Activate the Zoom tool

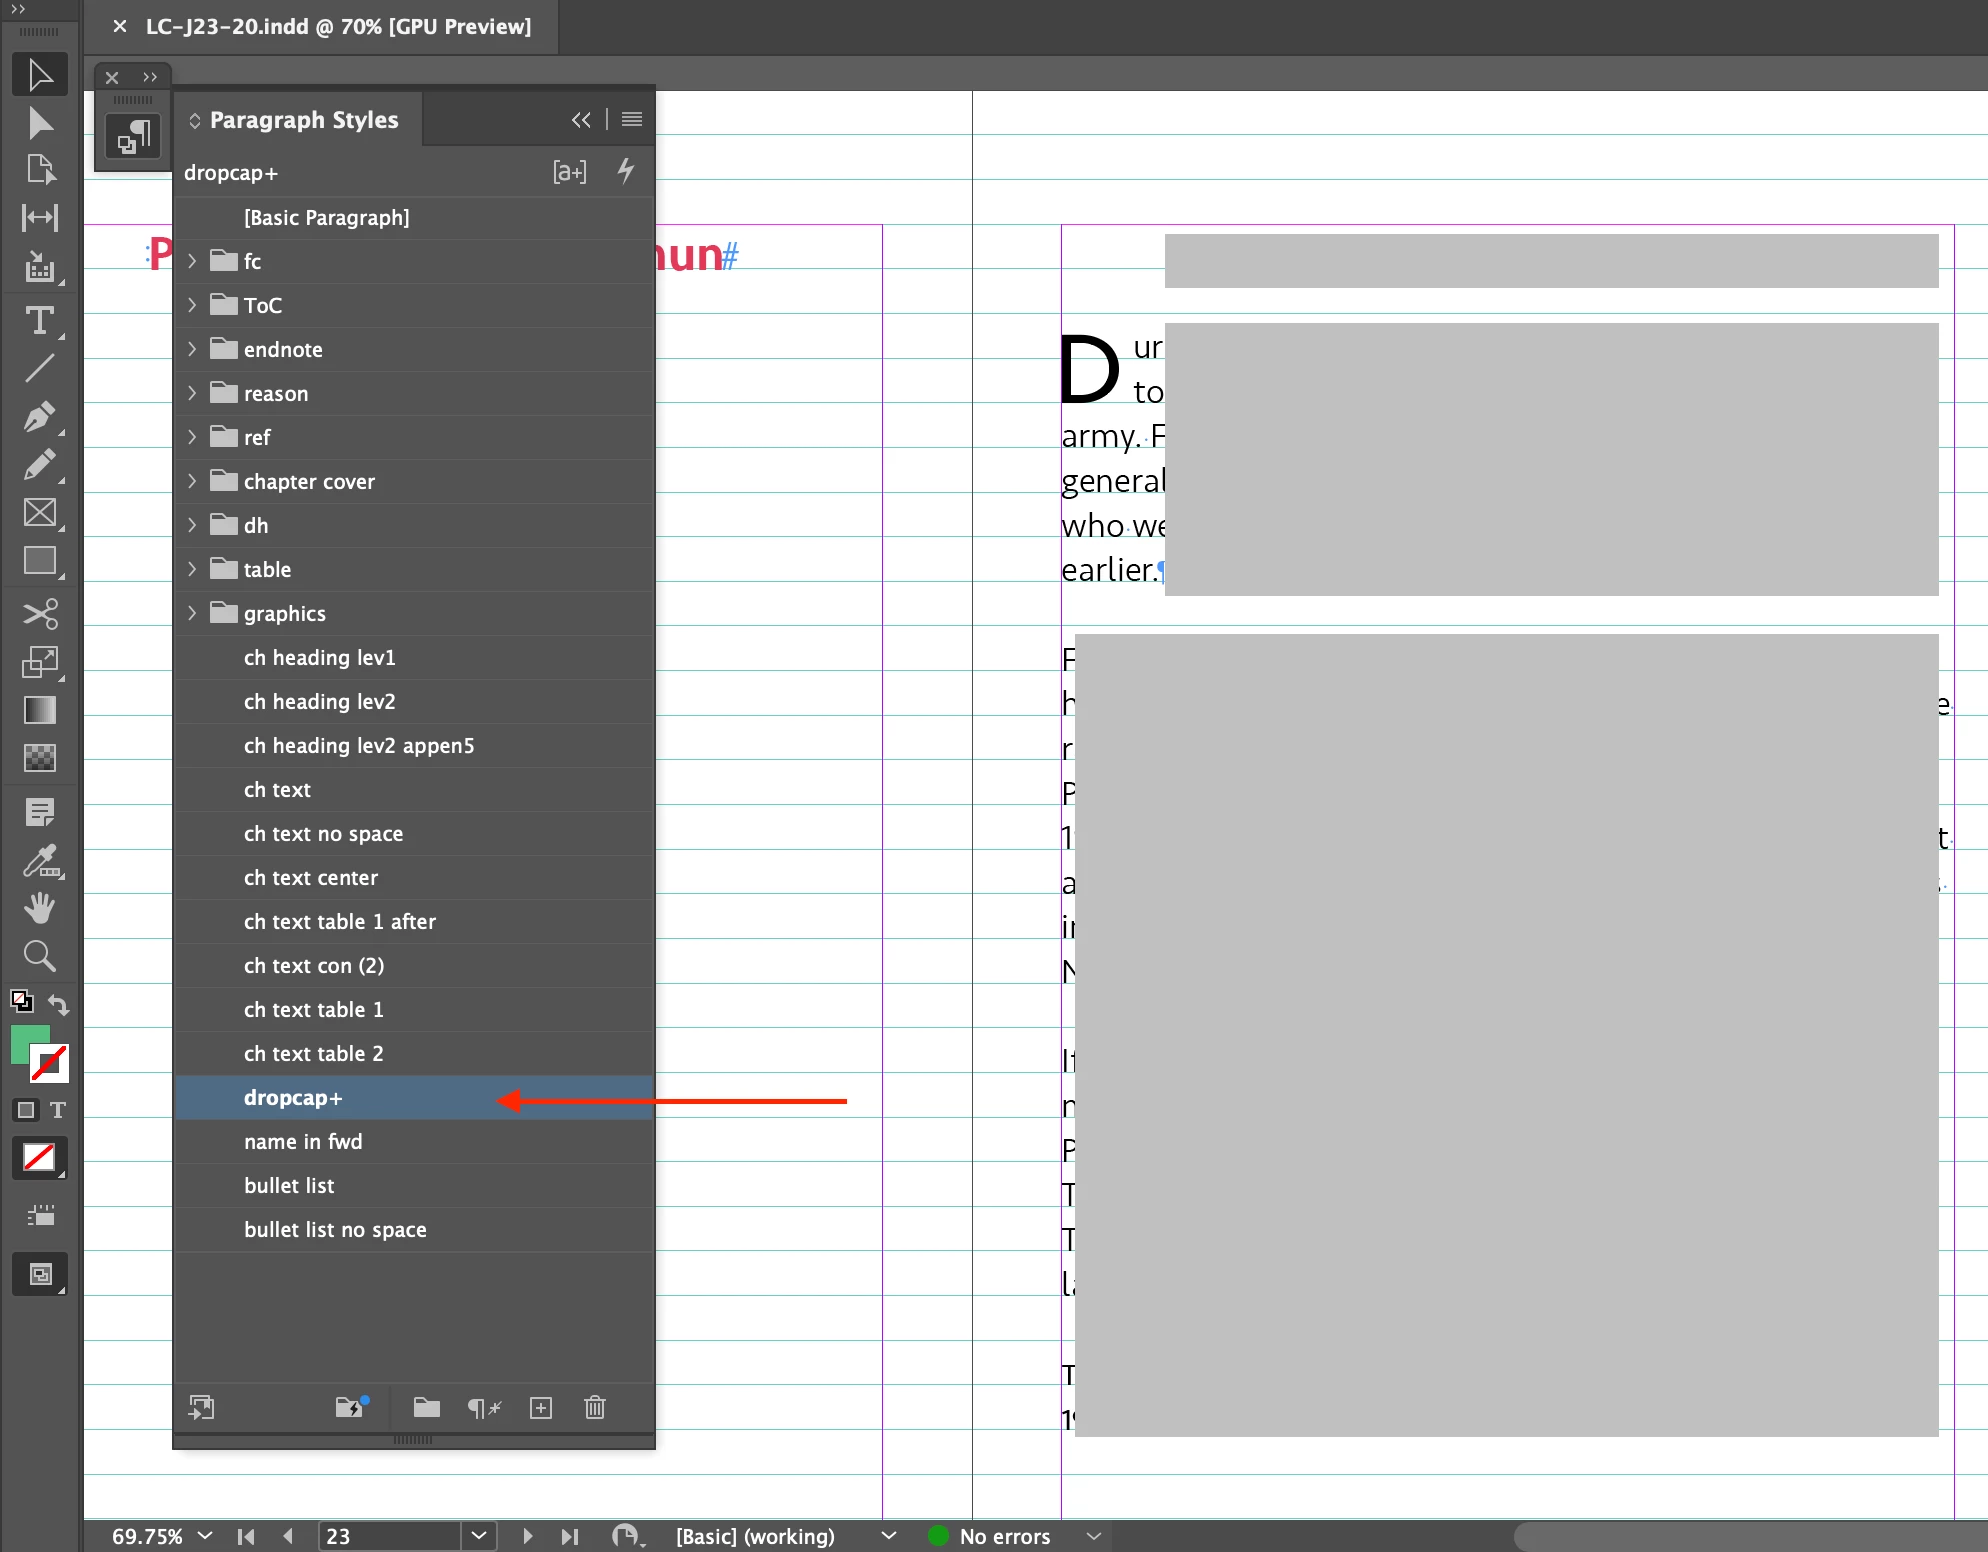(x=39, y=956)
